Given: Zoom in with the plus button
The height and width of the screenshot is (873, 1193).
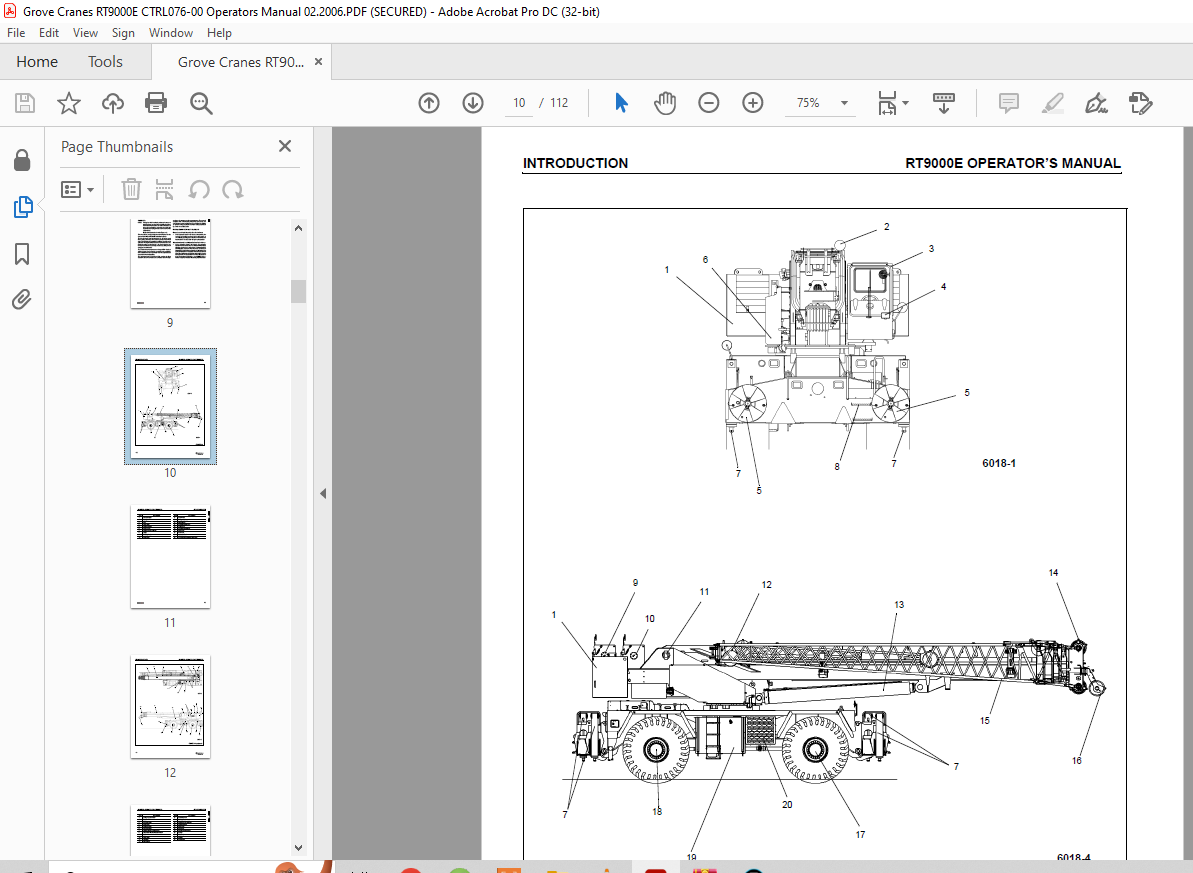Looking at the screenshot, I should pos(752,103).
